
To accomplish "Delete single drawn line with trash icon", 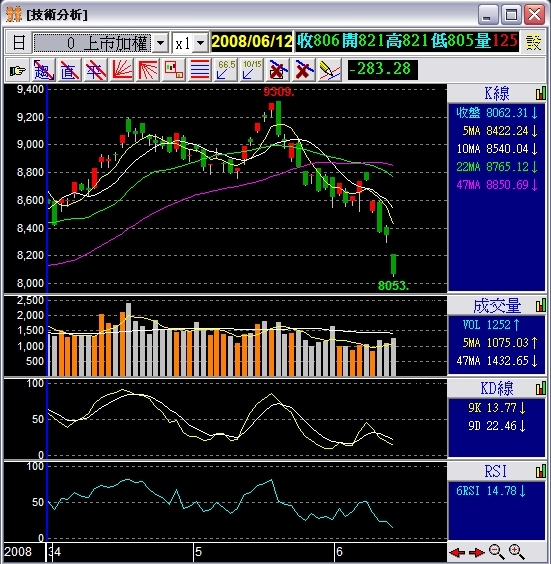I will [x=278, y=70].
